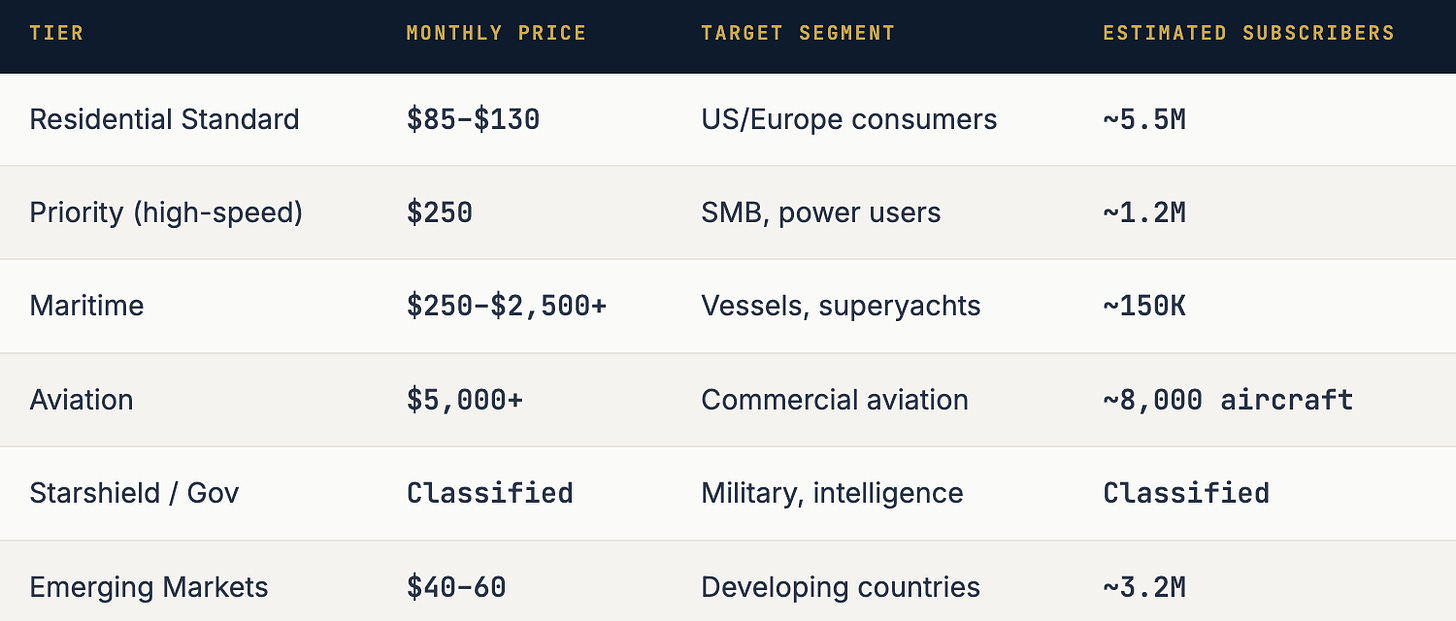This screenshot has height=621, width=1456.
Task: Click the Priority (high-speed) tier cell
Action: pyautogui.click(x=166, y=213)
